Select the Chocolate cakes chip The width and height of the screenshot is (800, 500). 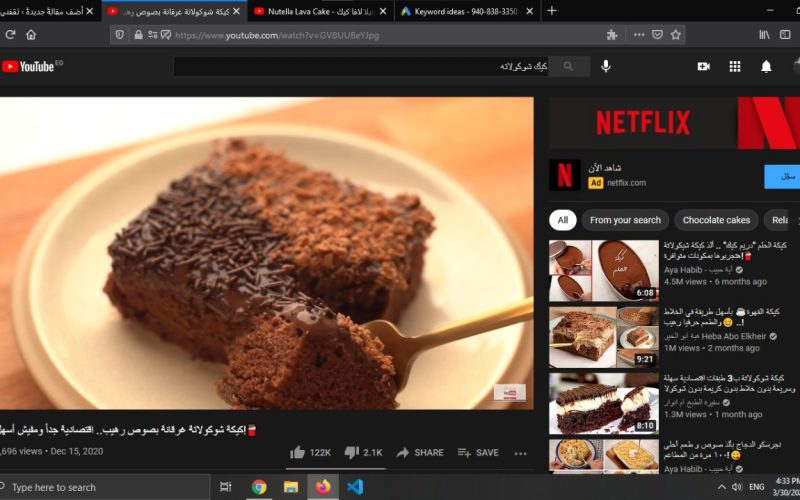pos(716,220)
